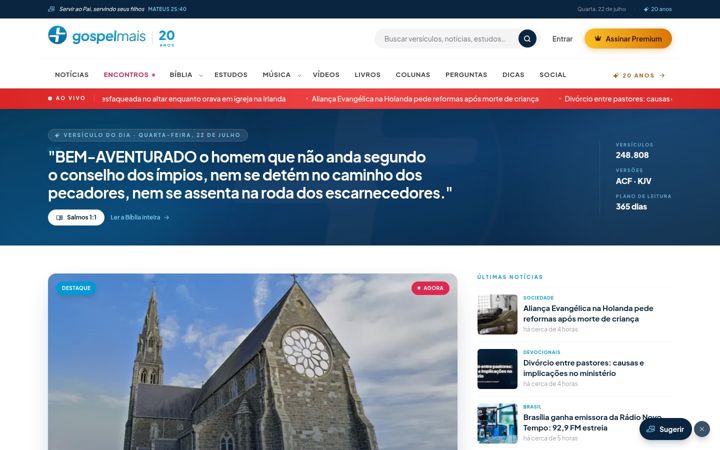Click the 20 ANOS link in navbar

tap(639, 75)
